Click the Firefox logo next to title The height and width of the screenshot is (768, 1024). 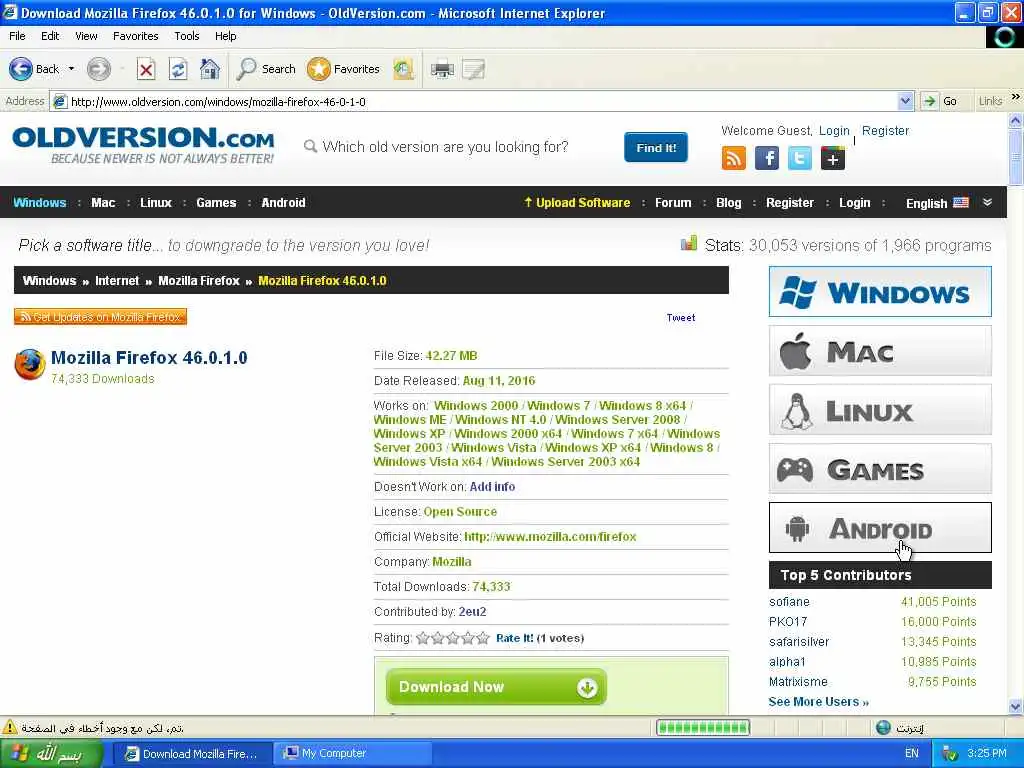[30, 364]
